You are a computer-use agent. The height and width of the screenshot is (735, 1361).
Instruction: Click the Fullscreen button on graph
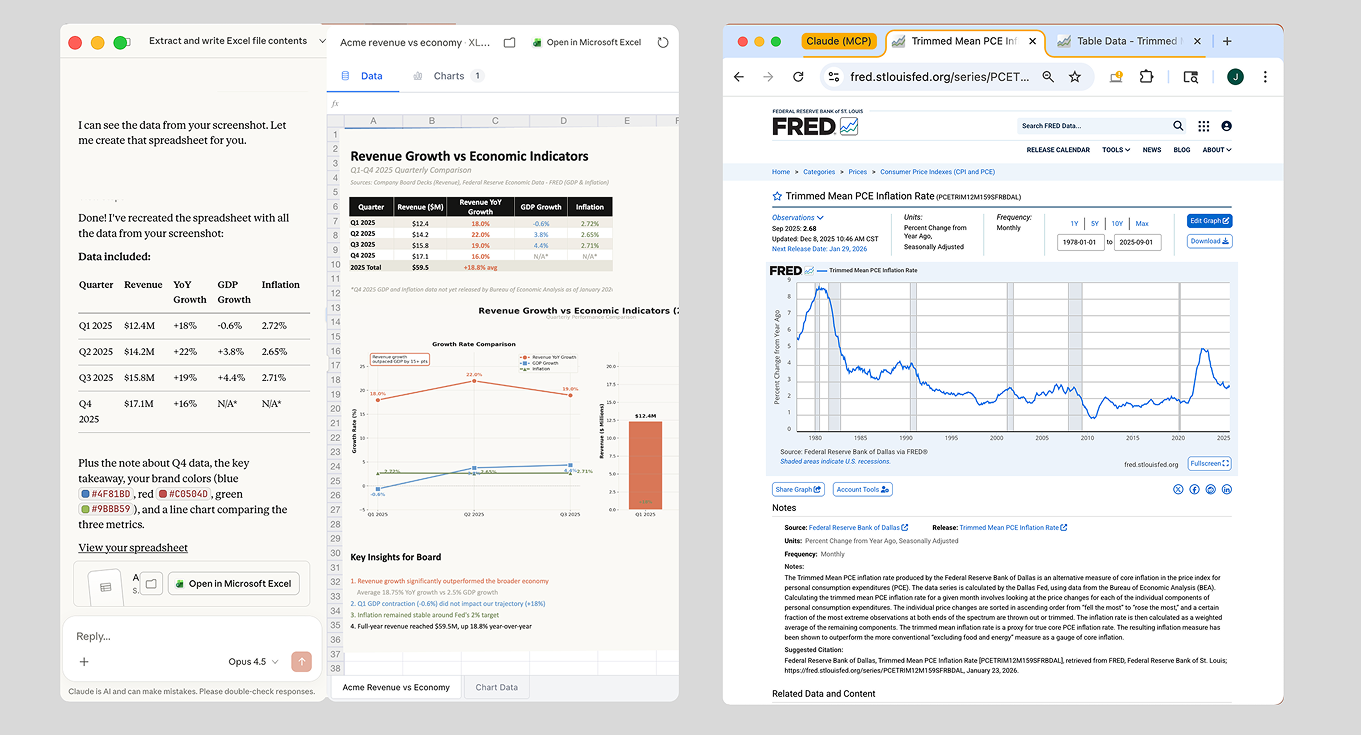(x=1209, y=464)
